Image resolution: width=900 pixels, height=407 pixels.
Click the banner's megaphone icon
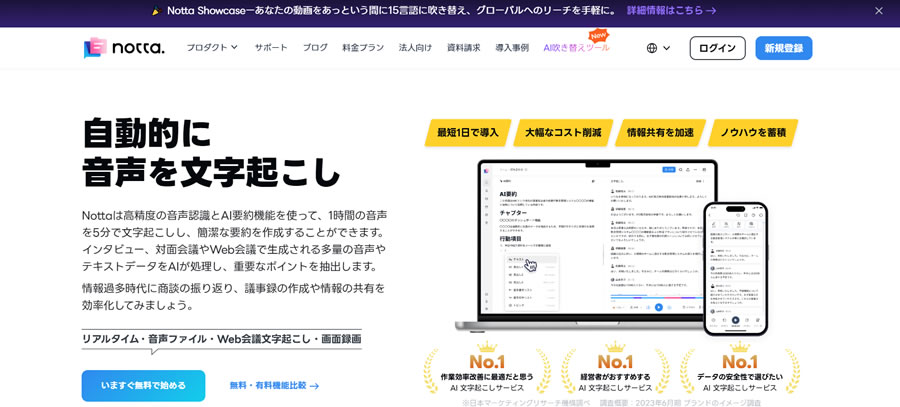(x=155, y=11)
